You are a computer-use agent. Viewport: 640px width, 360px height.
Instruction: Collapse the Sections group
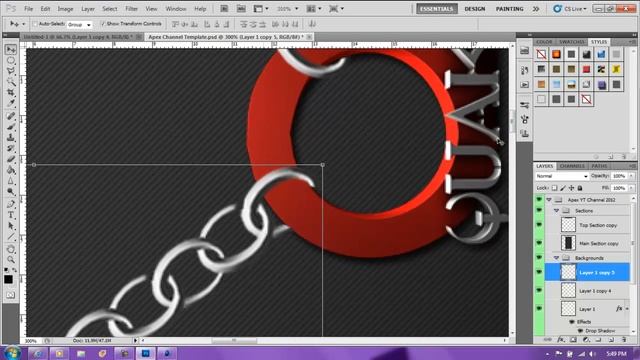tap(556, 211)
